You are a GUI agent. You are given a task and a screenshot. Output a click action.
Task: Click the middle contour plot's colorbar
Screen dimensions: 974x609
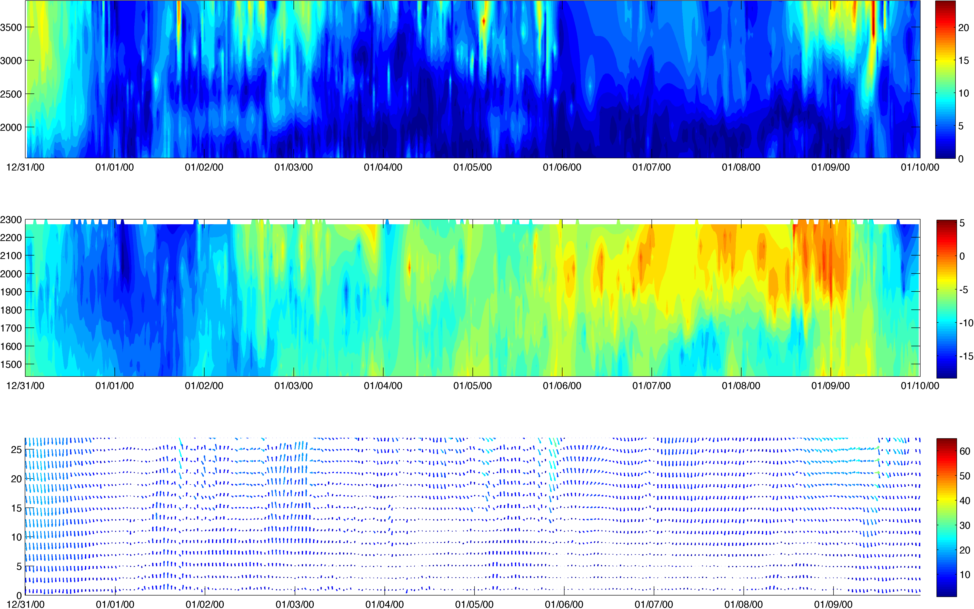945,298
